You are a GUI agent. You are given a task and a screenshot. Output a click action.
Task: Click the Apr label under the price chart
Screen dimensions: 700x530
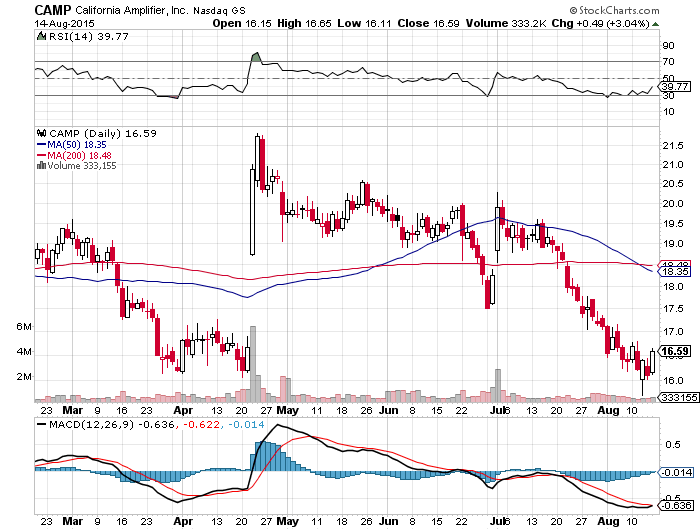tap(183, 410)
